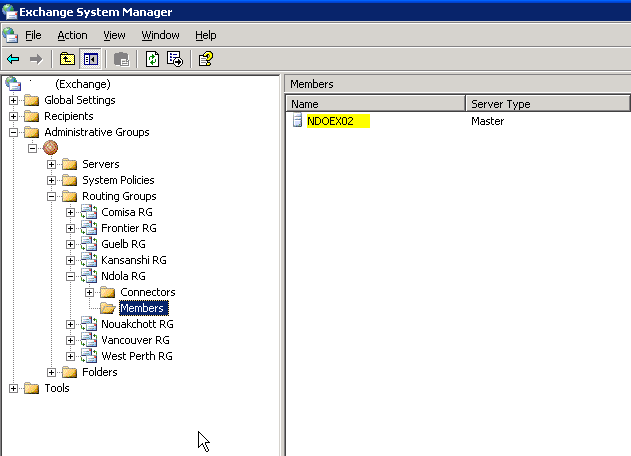Image resolution: width=631 pixels, height=456 pixels.
Task: Click the console icon left of File menu
Action: [x=10, y=35]
